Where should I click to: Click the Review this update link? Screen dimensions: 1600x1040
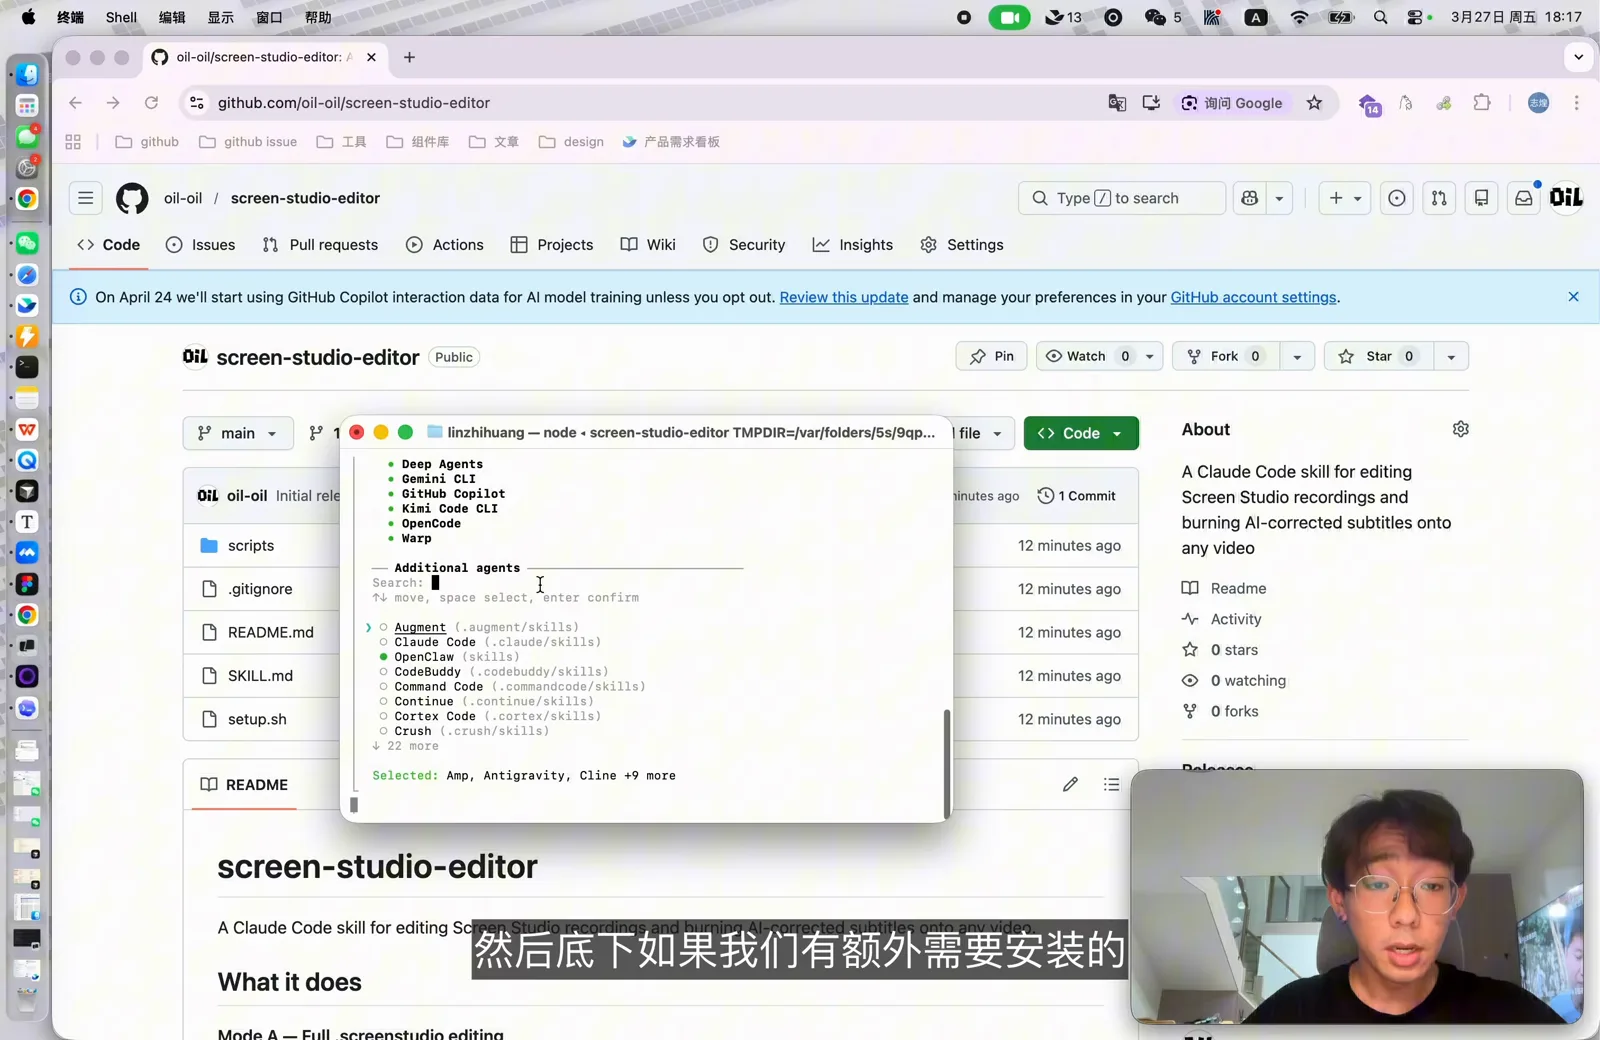tap(844, 297)
